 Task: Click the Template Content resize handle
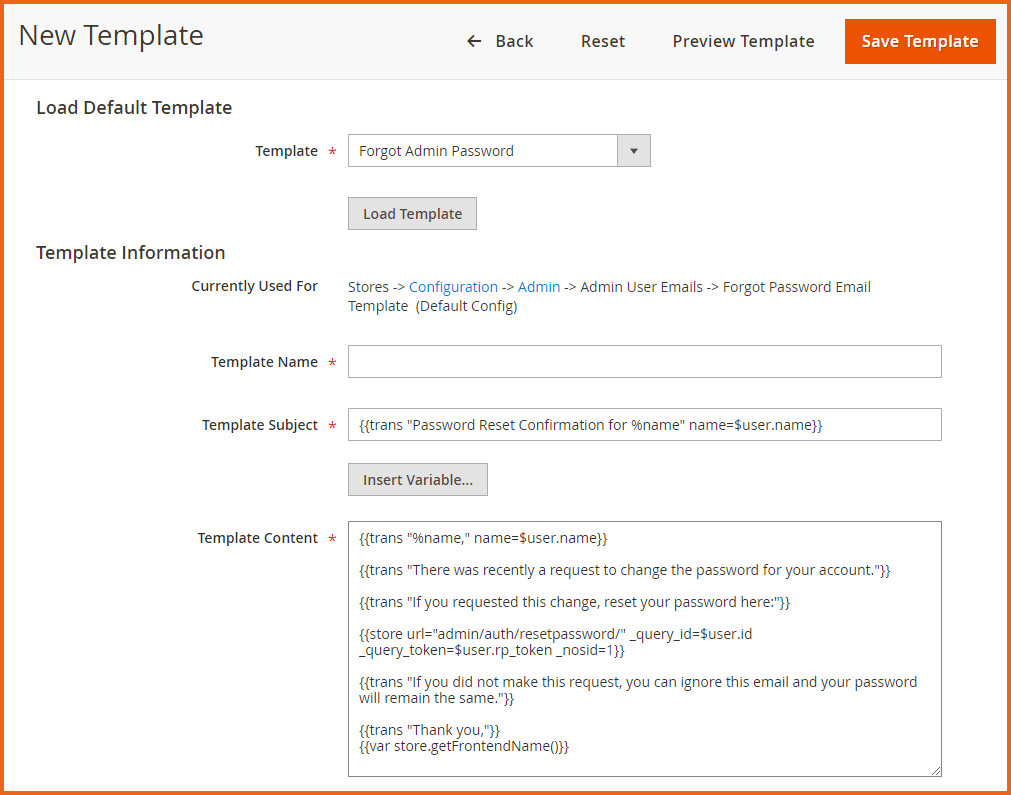935,770
